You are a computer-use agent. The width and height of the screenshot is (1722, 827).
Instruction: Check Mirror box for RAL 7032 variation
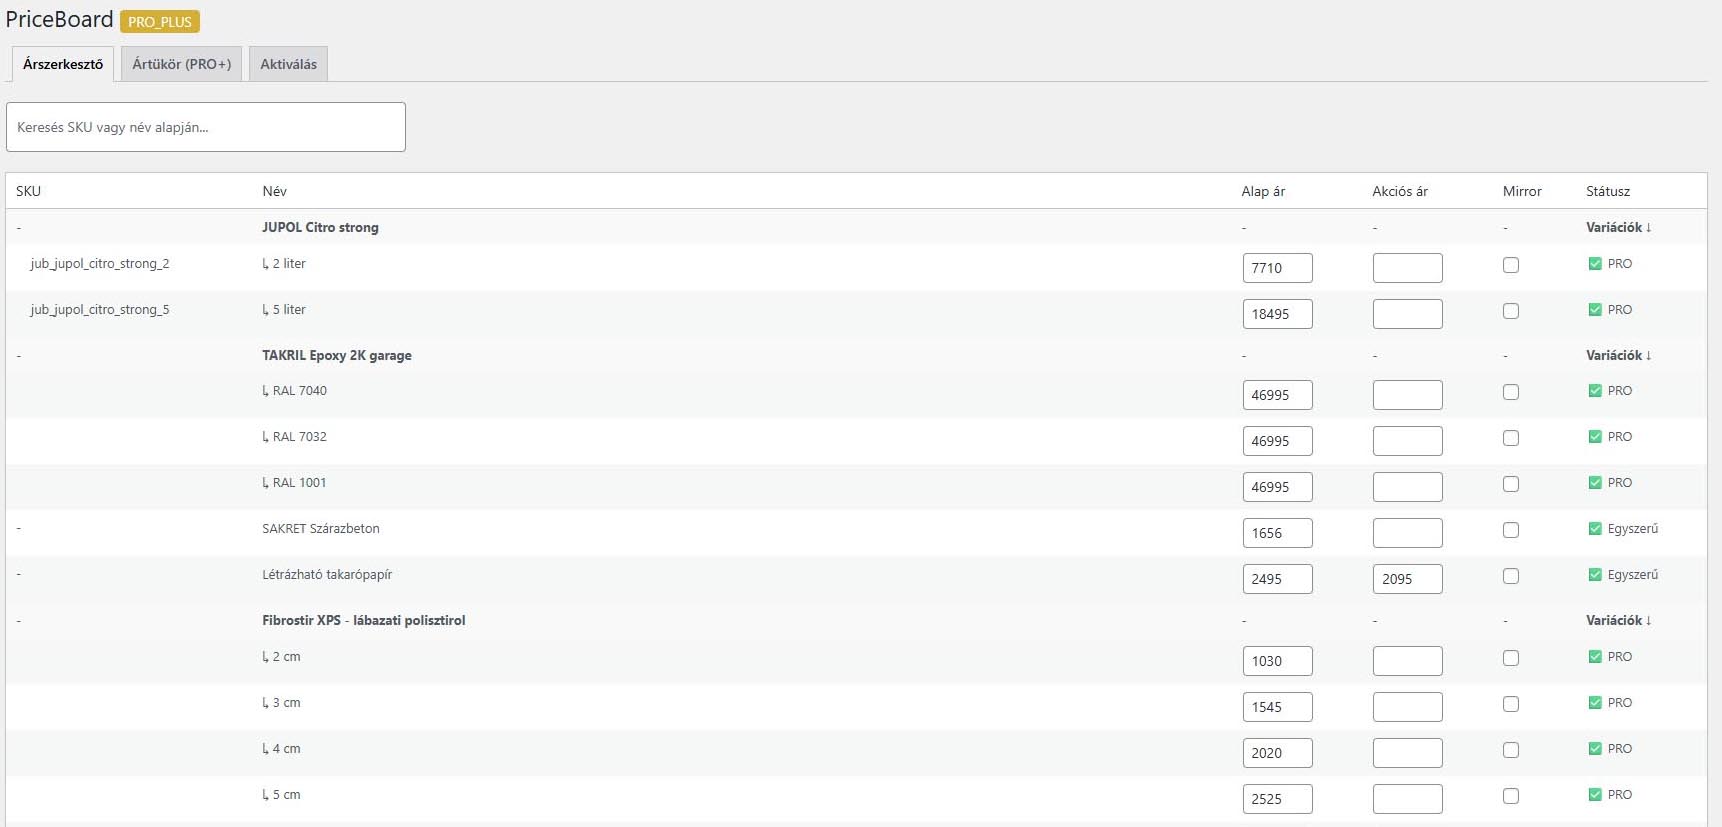1510,438
